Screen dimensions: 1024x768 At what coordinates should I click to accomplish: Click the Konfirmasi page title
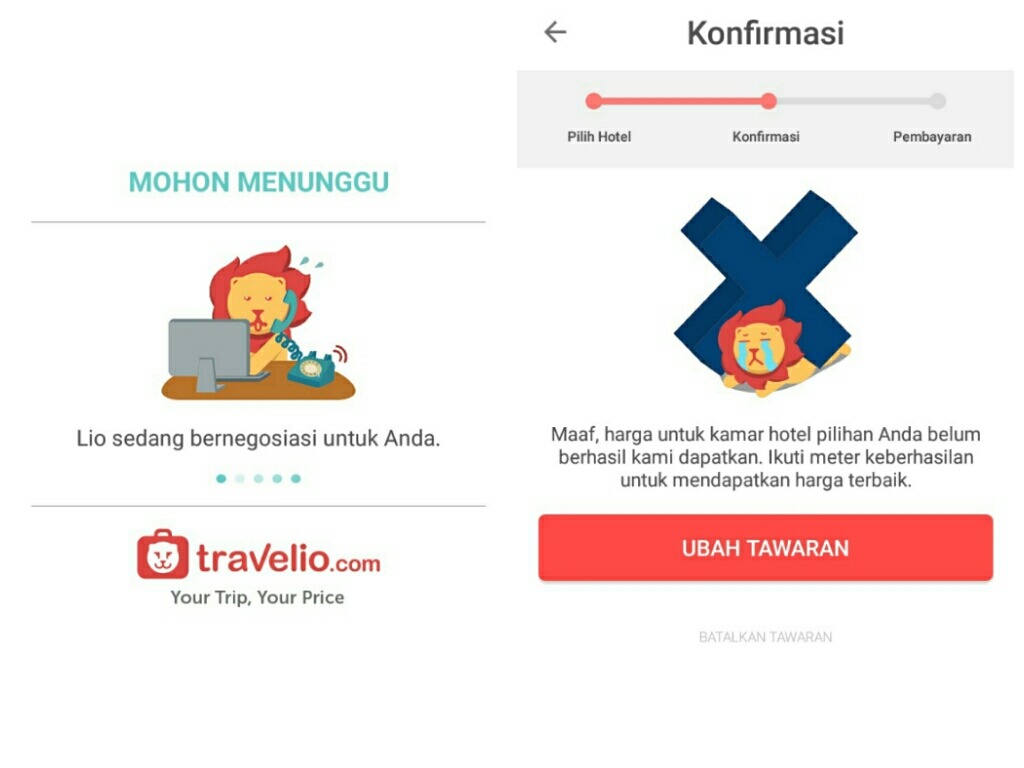(765, 33)
